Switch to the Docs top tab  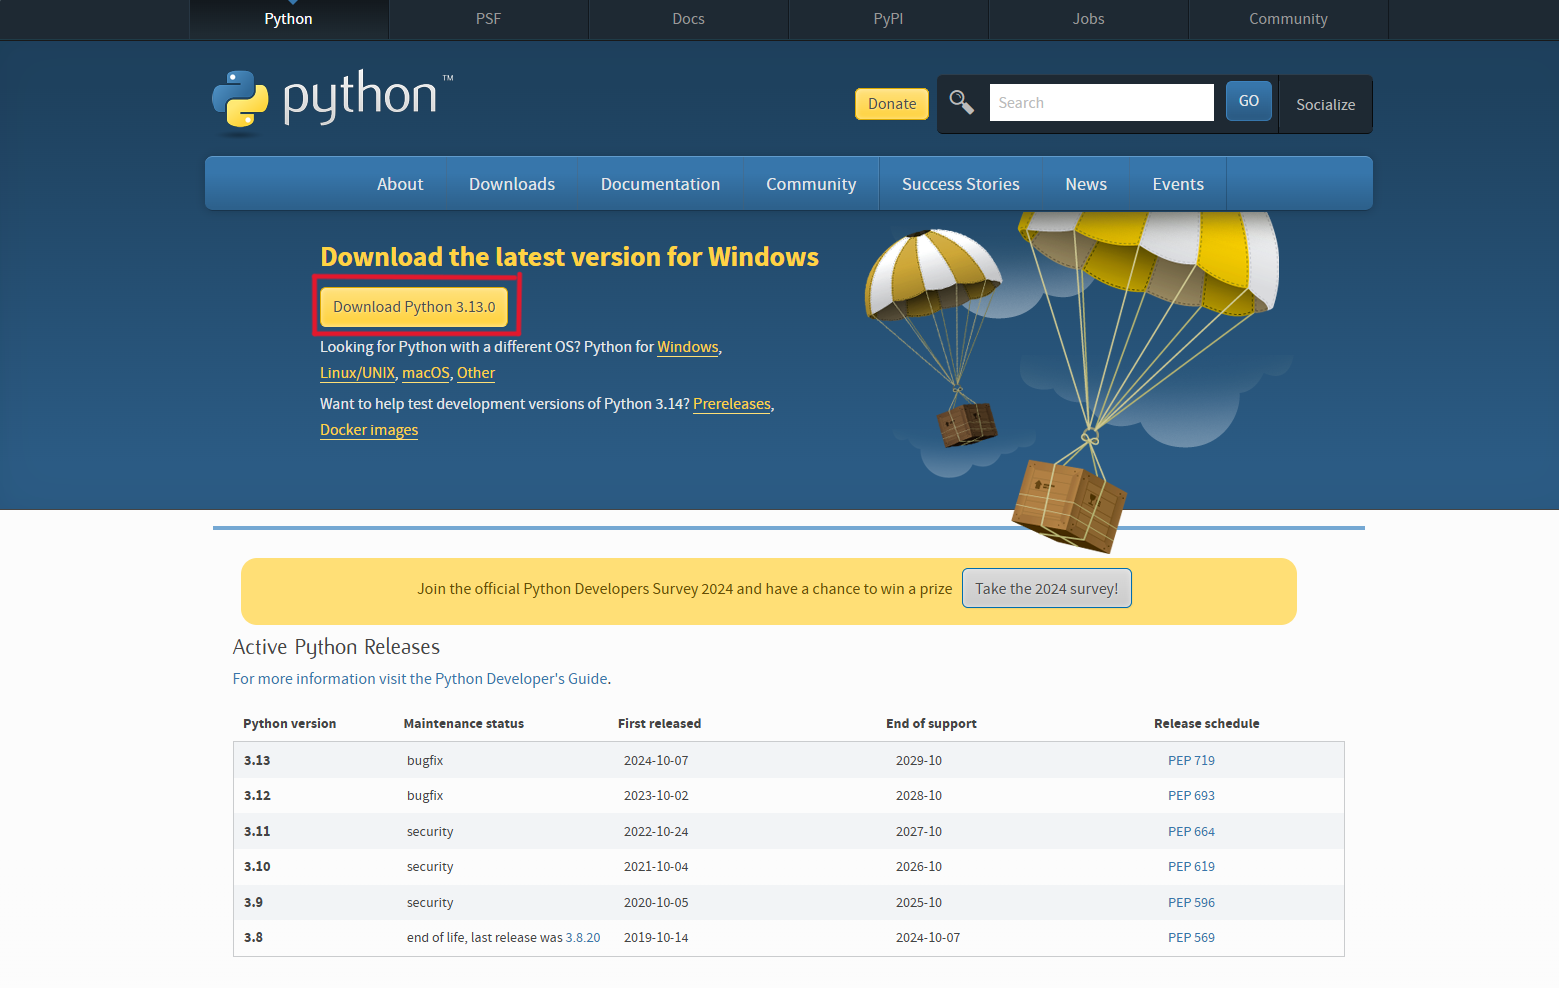tap(688, 19)
